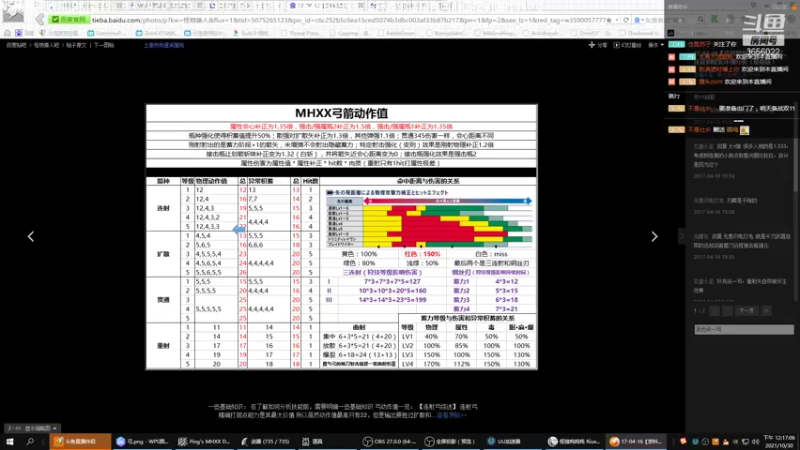
Task: Switch to 武器 (735 / 735) taskbar window
Action: click(x=265, y=441)
